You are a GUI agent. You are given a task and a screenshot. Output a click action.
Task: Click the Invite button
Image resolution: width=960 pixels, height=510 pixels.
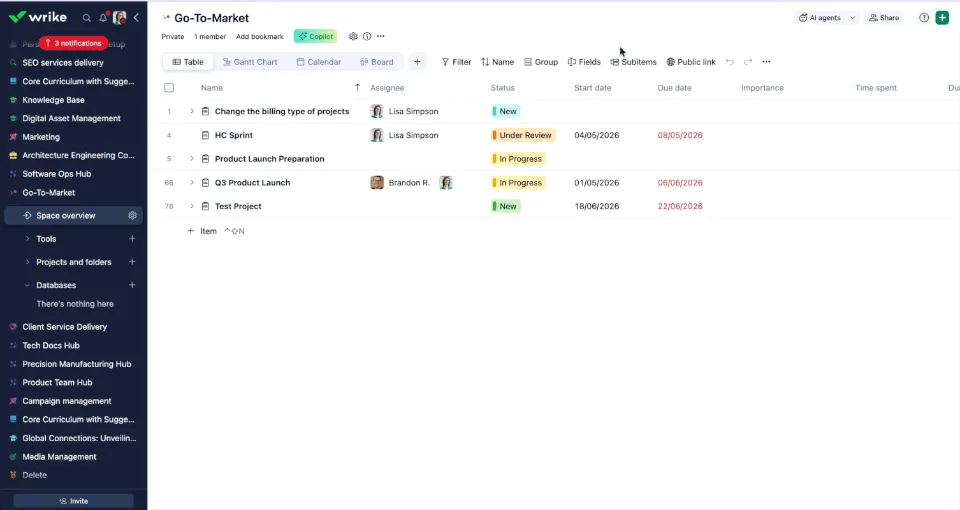73,501
